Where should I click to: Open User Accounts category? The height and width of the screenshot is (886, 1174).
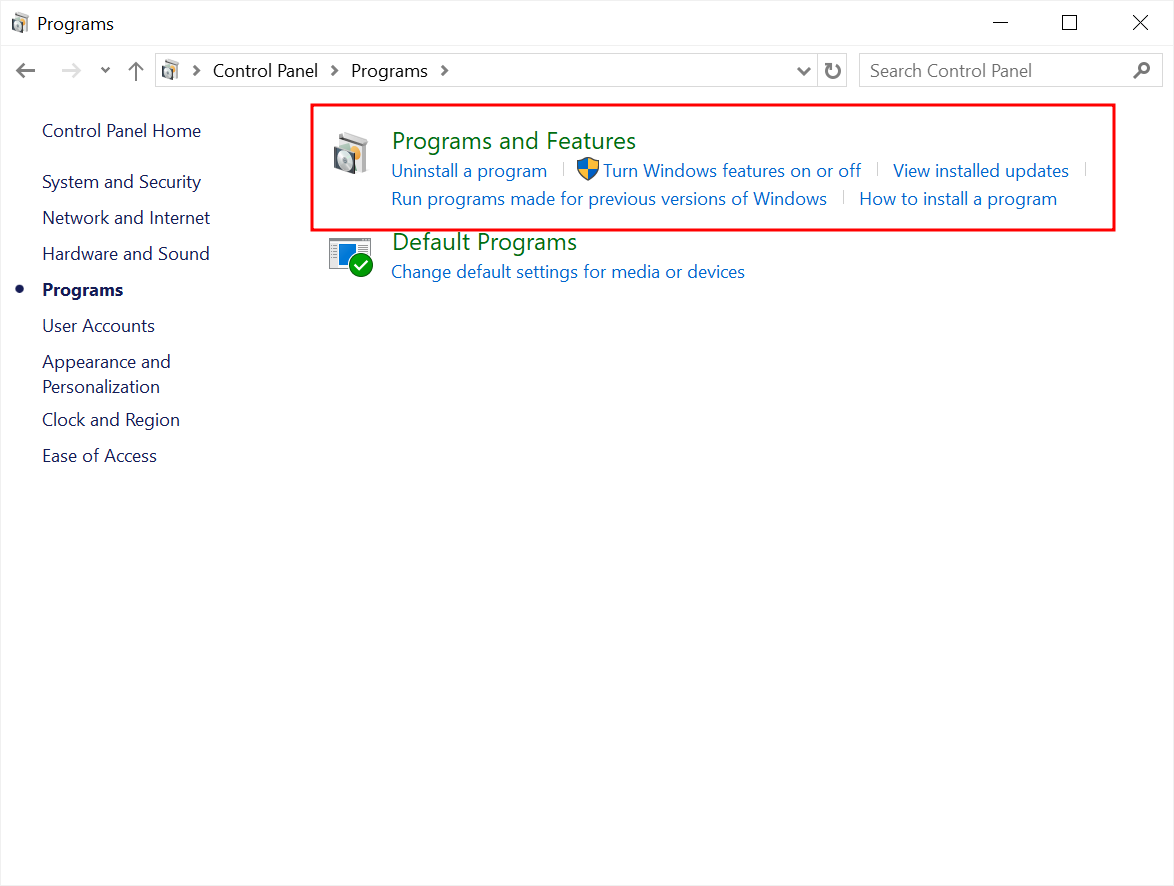pyautogui.click(x=98, y=326)
